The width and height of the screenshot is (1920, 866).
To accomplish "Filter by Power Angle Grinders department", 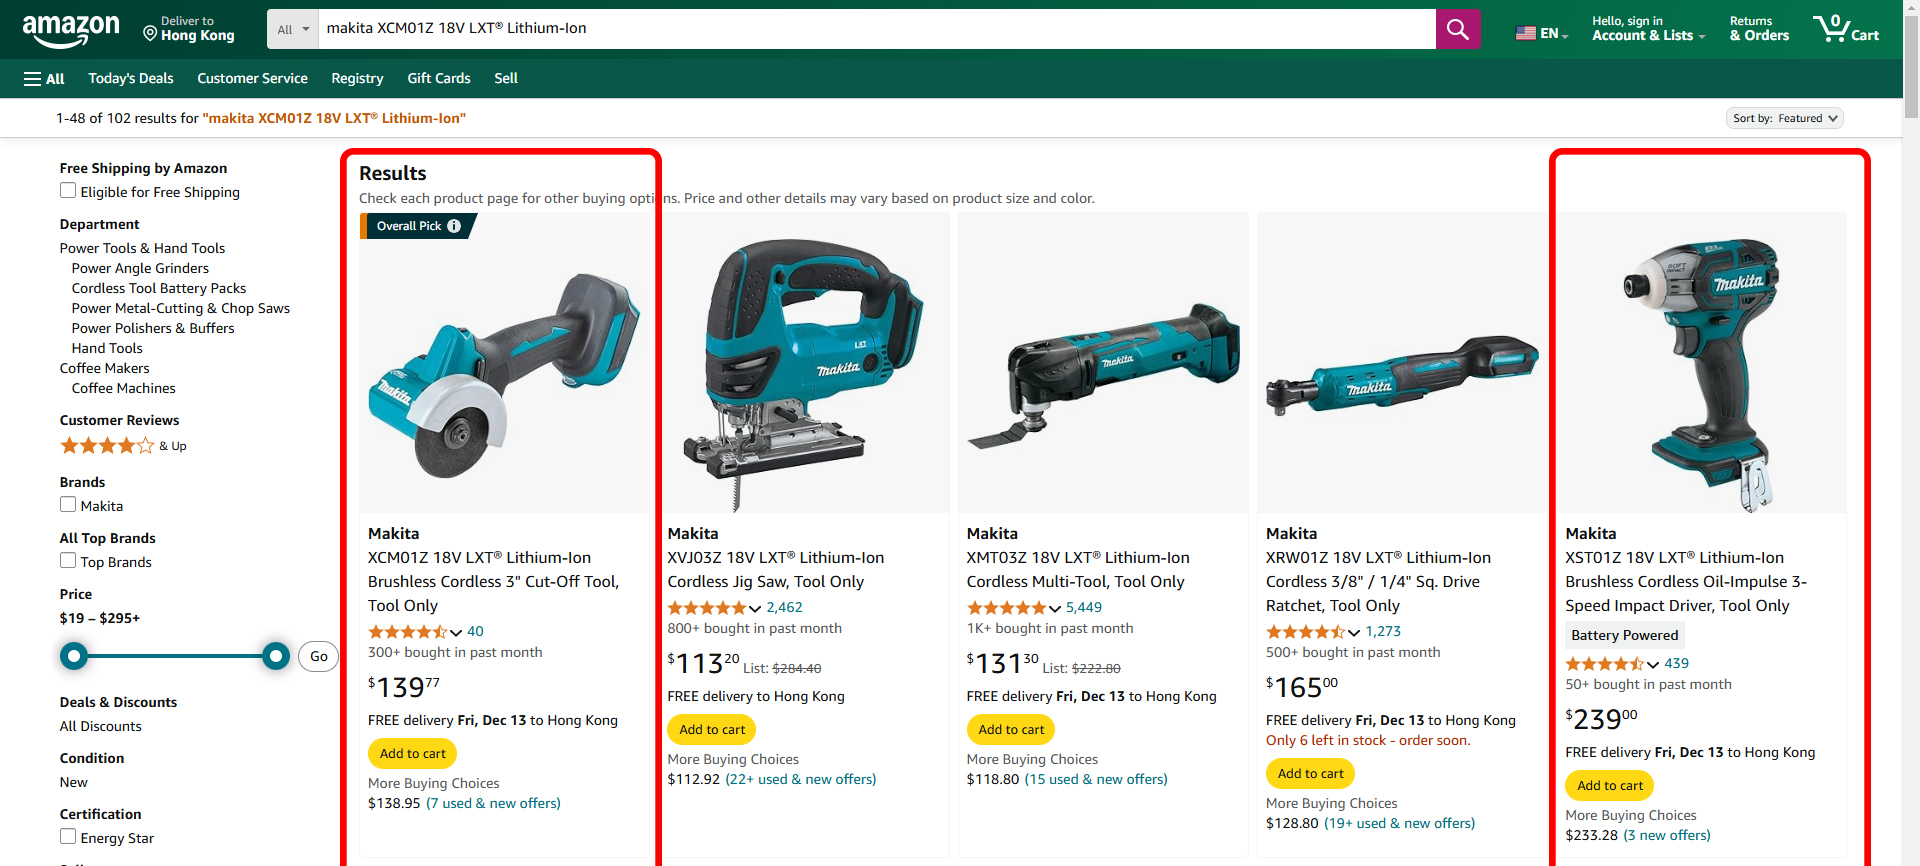I will [x=140, y=268].
